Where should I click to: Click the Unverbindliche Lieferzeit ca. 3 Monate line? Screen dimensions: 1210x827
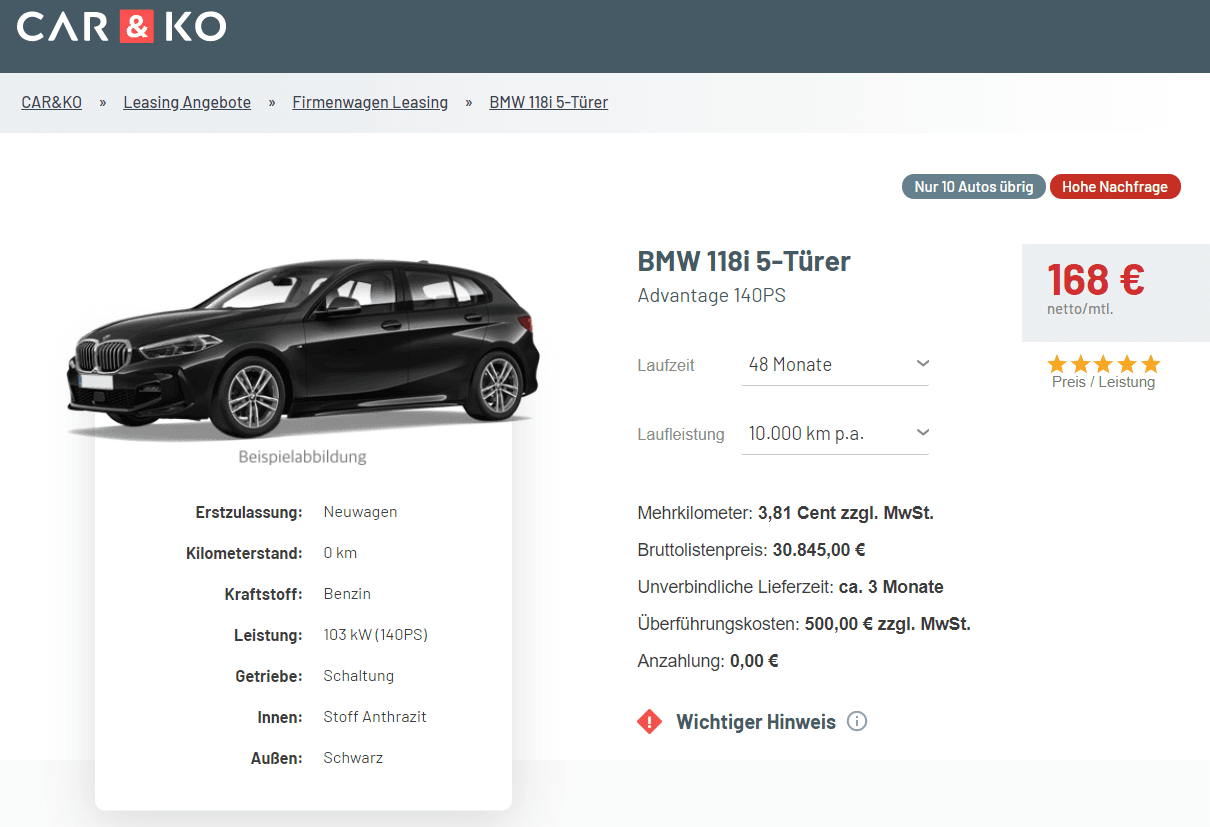(791, 587)
